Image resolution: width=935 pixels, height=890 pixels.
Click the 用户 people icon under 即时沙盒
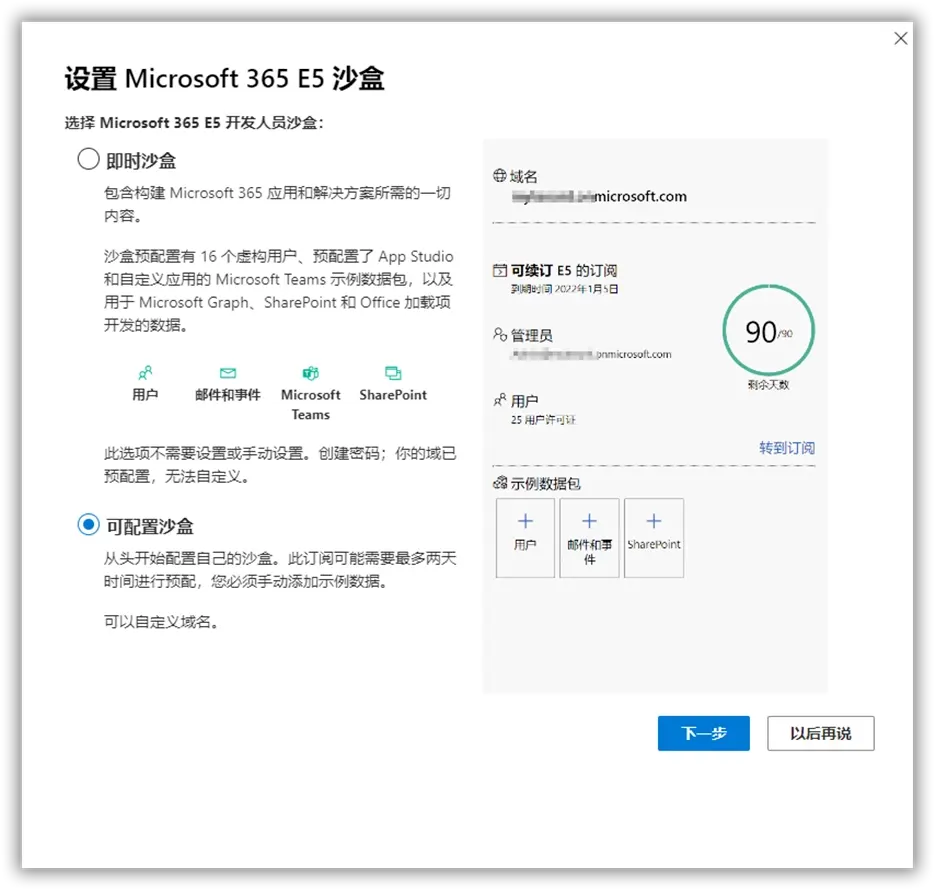(145, 373)
